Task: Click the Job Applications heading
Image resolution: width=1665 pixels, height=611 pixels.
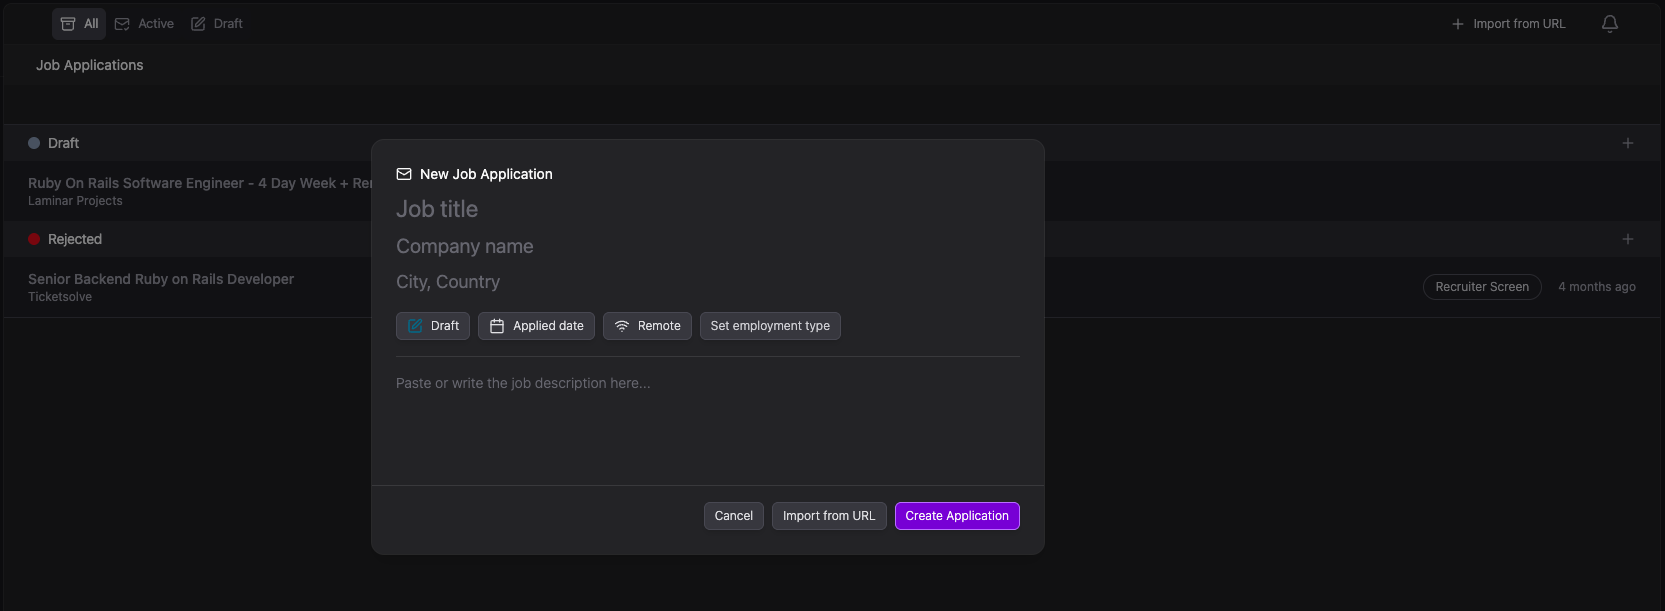Action: coord(90,65)
